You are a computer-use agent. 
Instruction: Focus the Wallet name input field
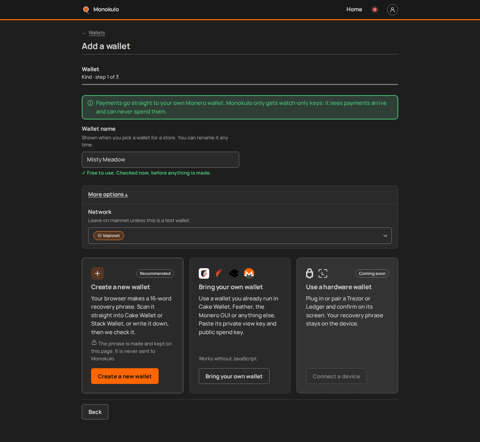click(160, 160)
